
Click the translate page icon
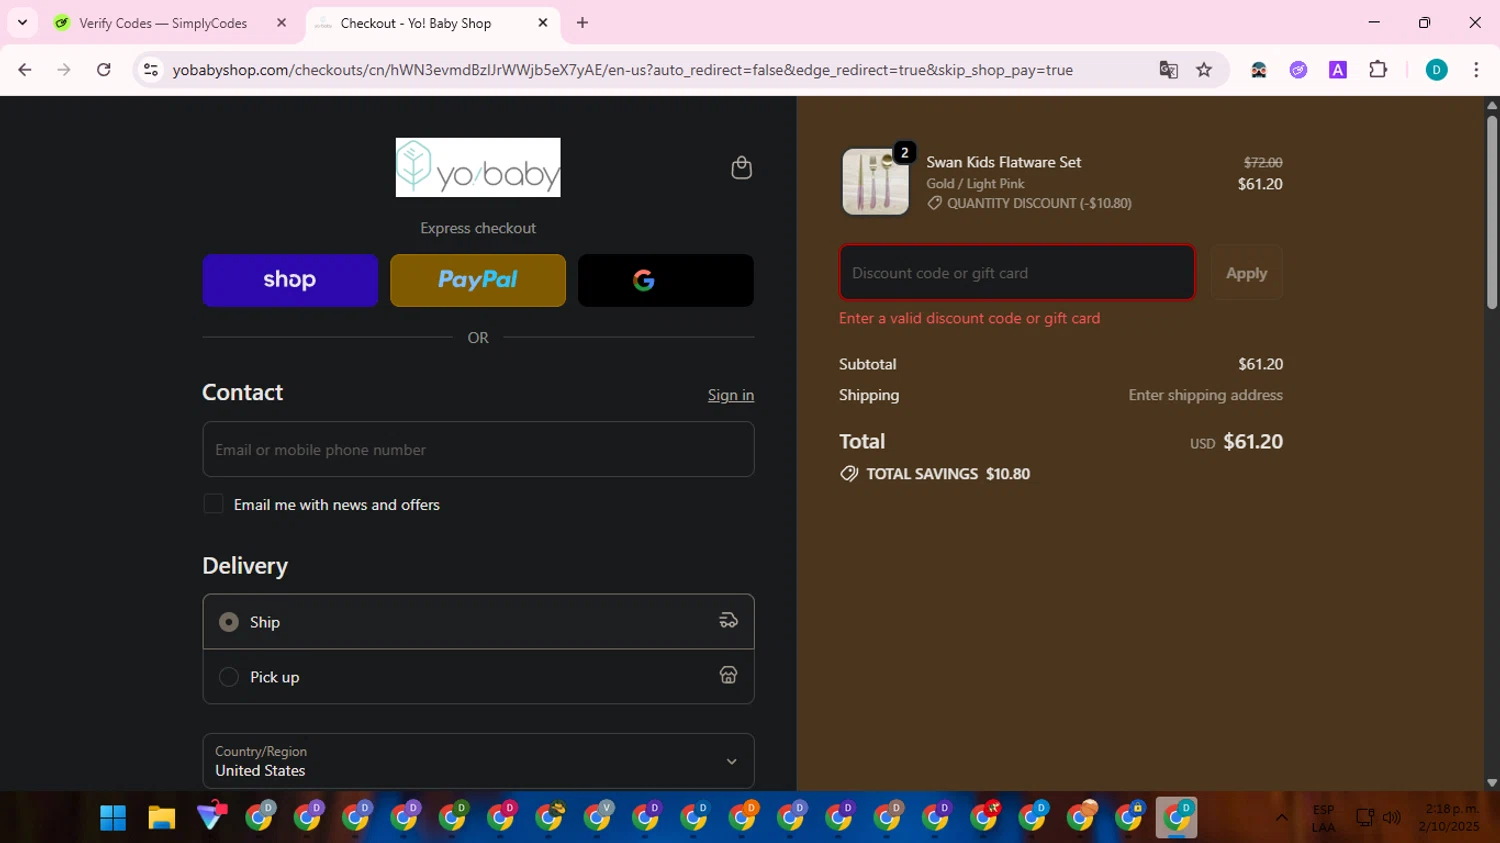click(x=1168, y=70)
